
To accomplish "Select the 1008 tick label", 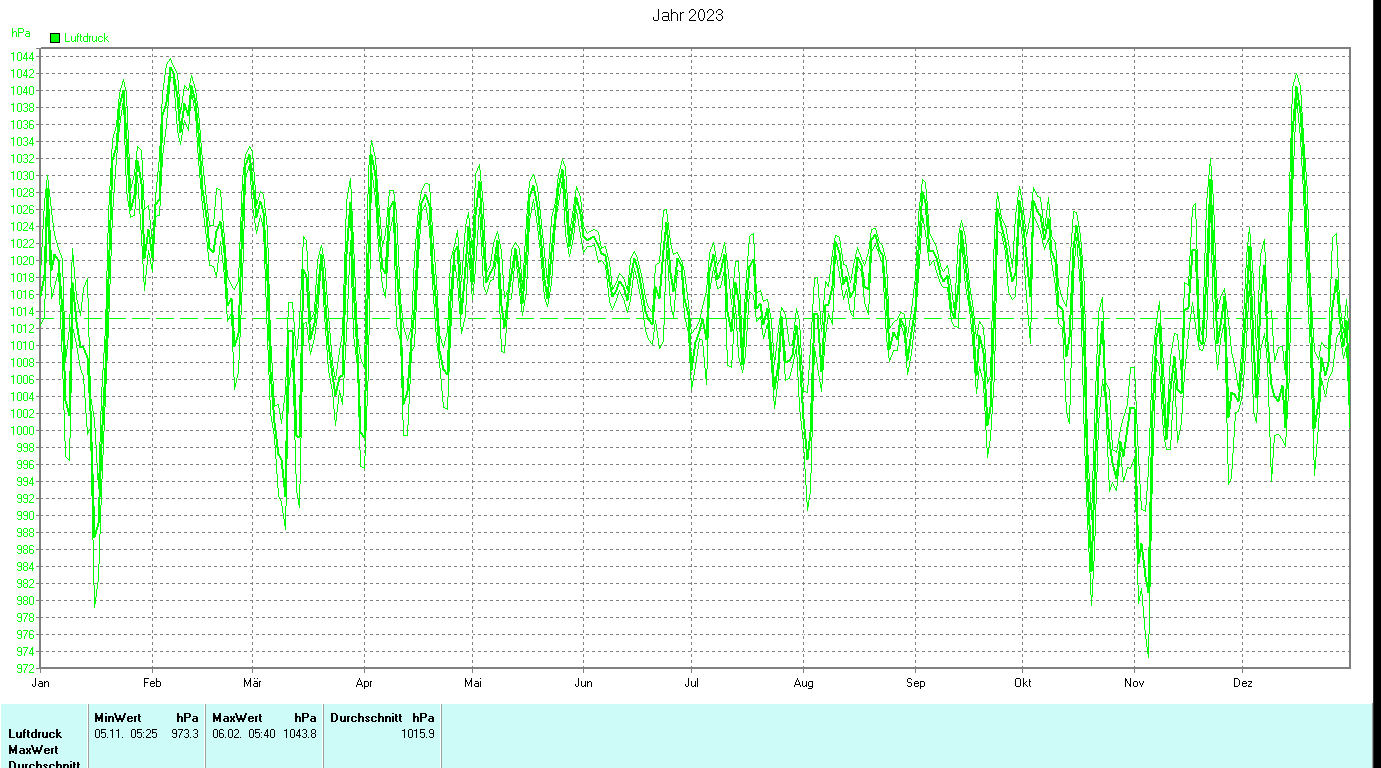I will click(24, 362).
